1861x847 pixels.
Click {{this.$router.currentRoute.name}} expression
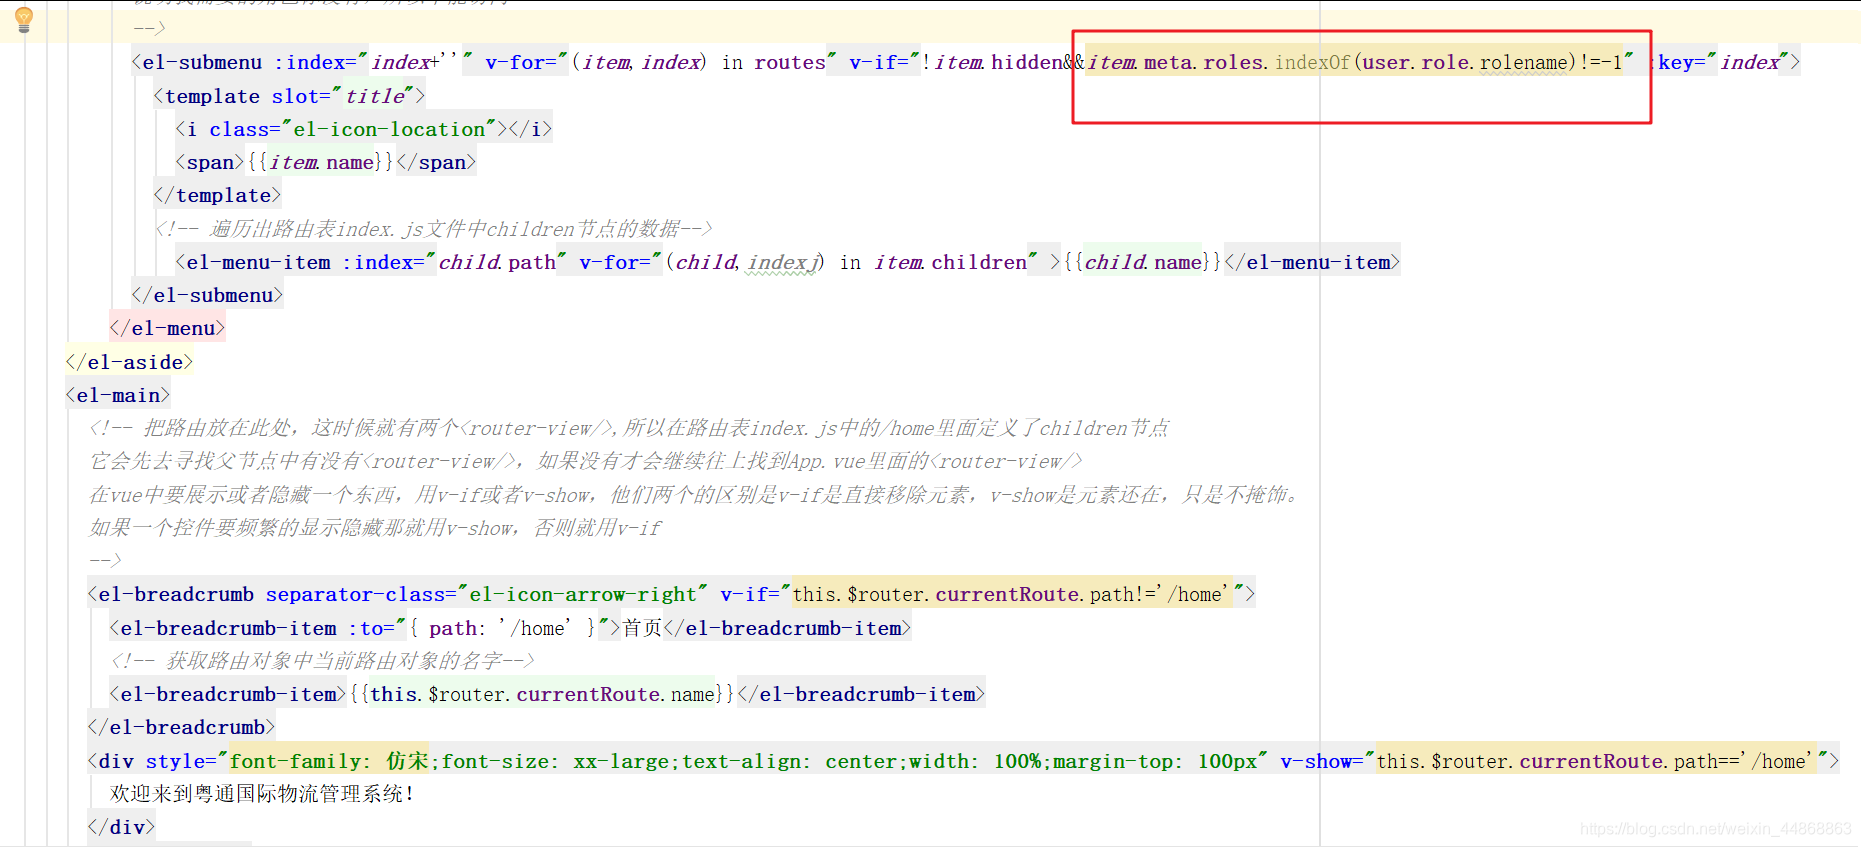pos(541,694)
